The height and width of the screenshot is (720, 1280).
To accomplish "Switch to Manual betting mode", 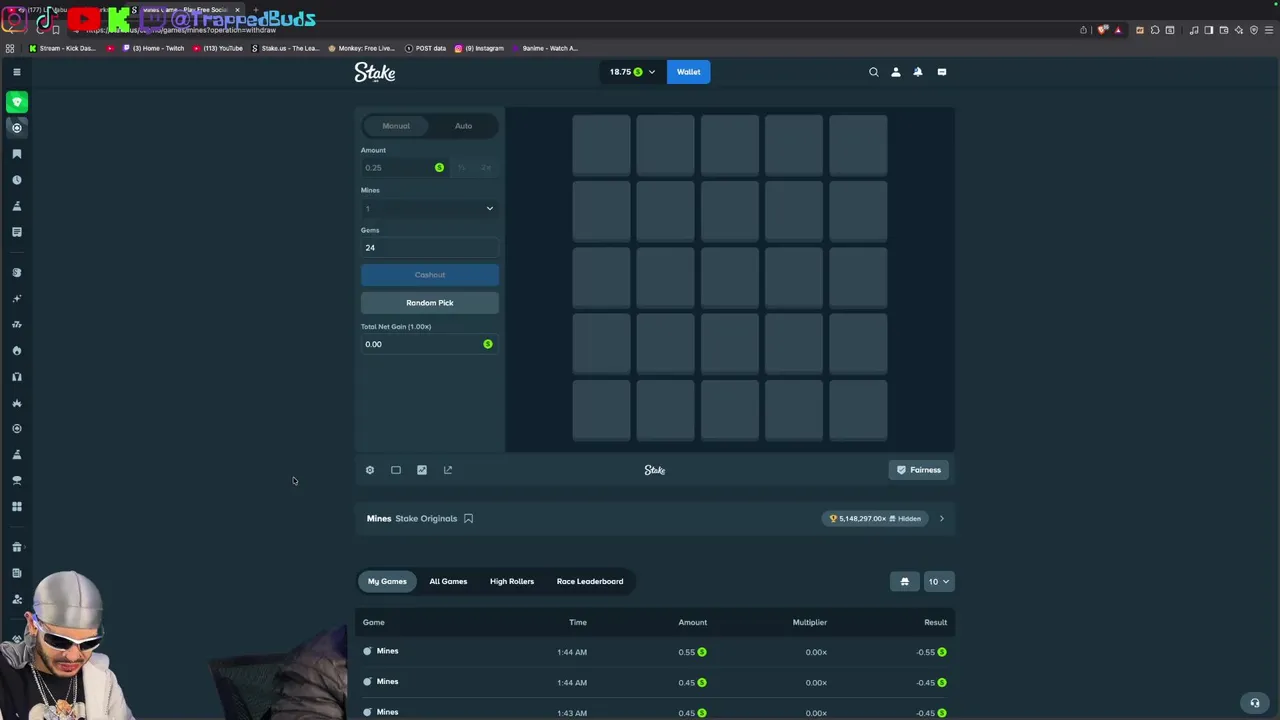I will tap(396, 126).
